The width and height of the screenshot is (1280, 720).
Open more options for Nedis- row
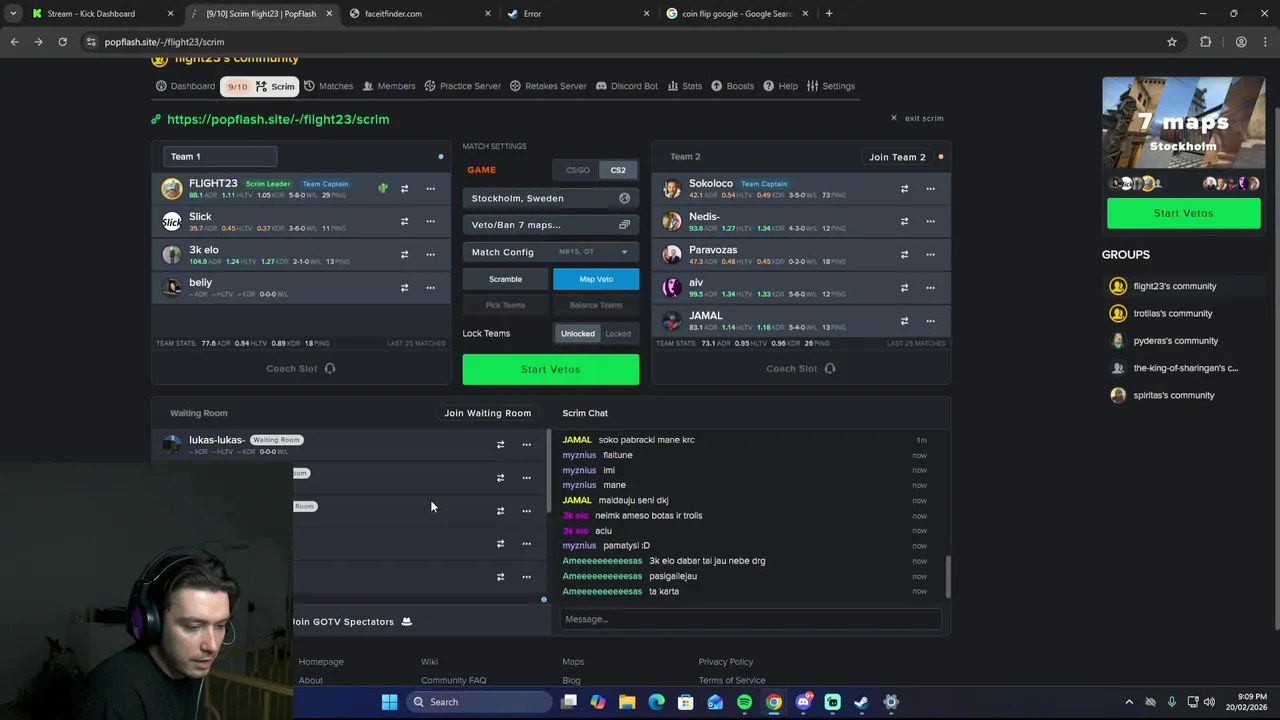click(x=930, y=222)
